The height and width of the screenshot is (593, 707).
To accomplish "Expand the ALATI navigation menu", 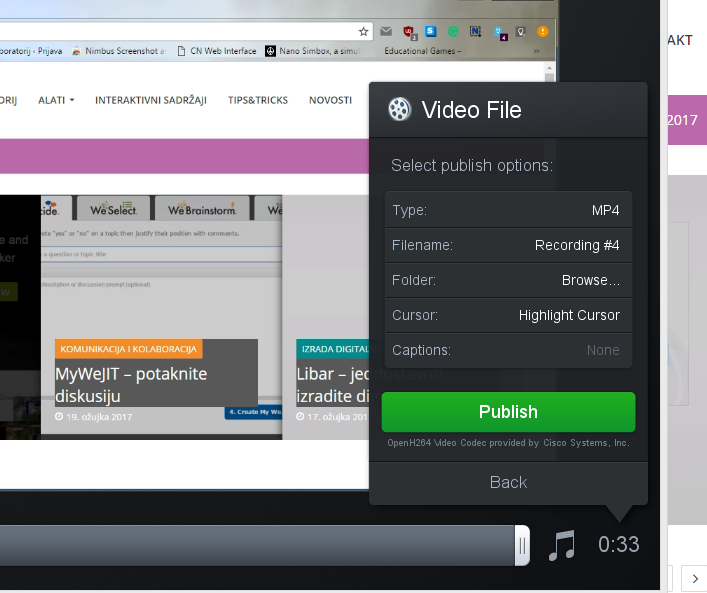I will point(56,100).
